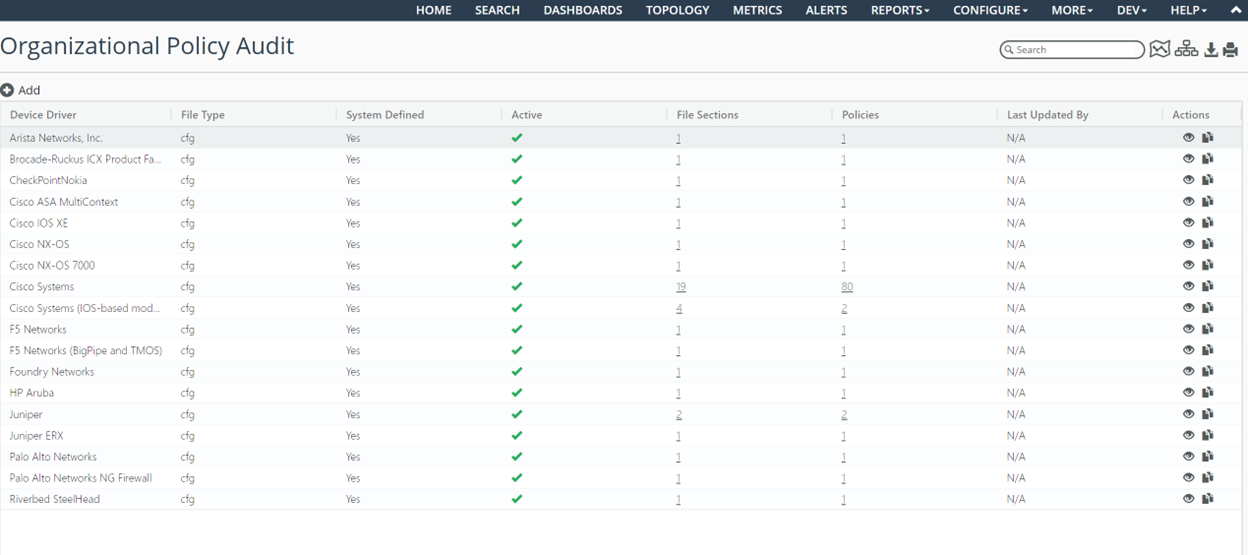1248x555 pixels.
Task: Click copy icon for Riverbed SteelHead
Action: [1208, 498]
